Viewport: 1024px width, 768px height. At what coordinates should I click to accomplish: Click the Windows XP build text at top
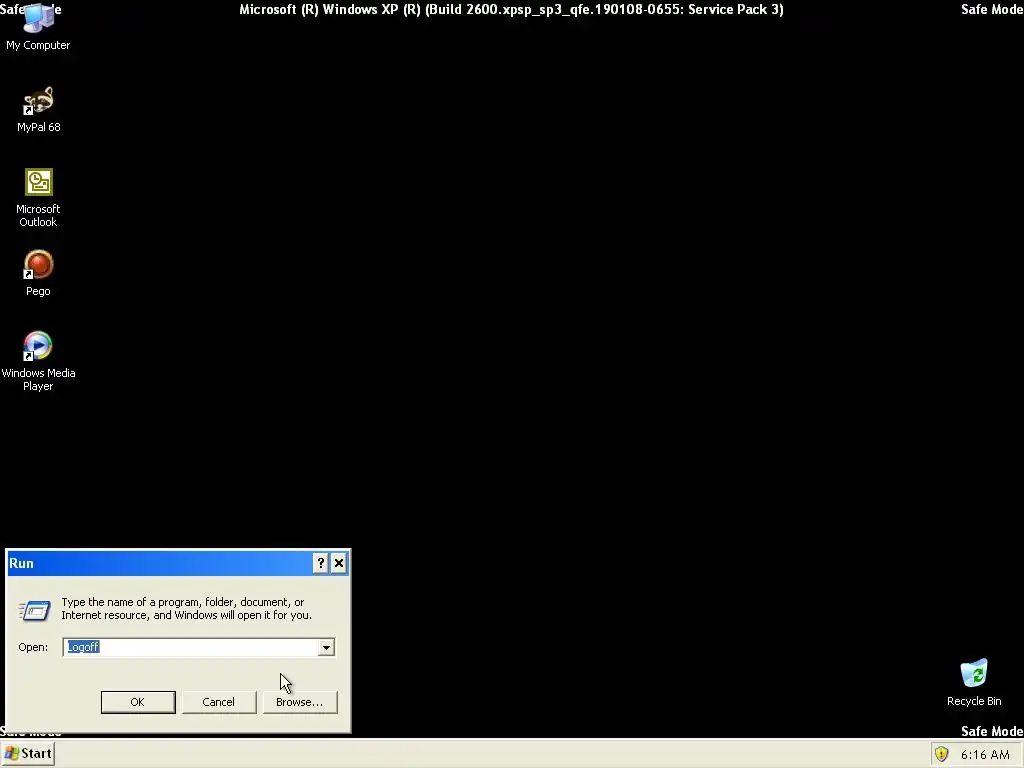(511, 10)
